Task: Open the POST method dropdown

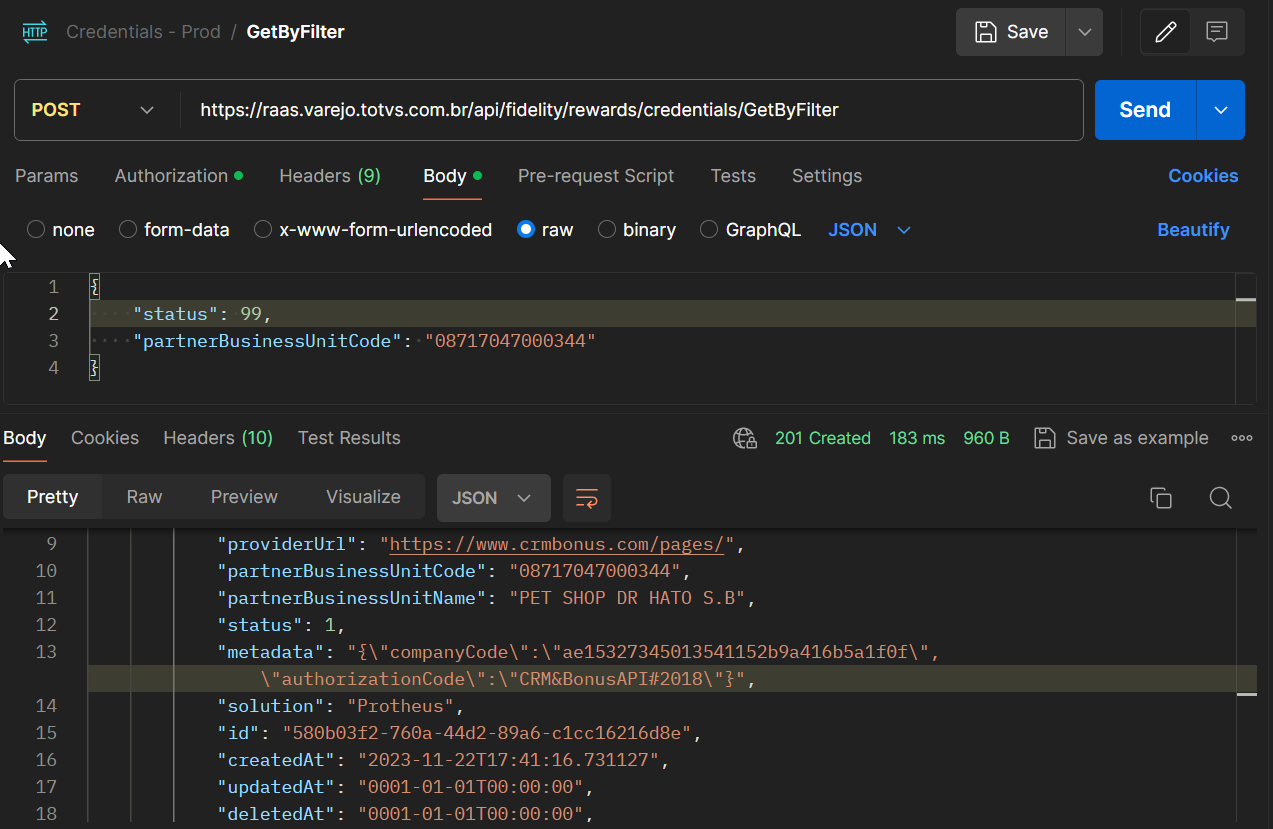Action: pyautogui.click(x=94, y=110)
